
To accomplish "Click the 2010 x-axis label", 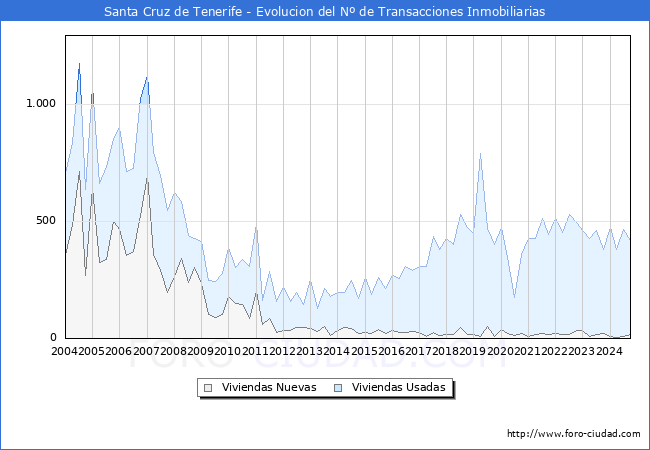I will (228, 351).
